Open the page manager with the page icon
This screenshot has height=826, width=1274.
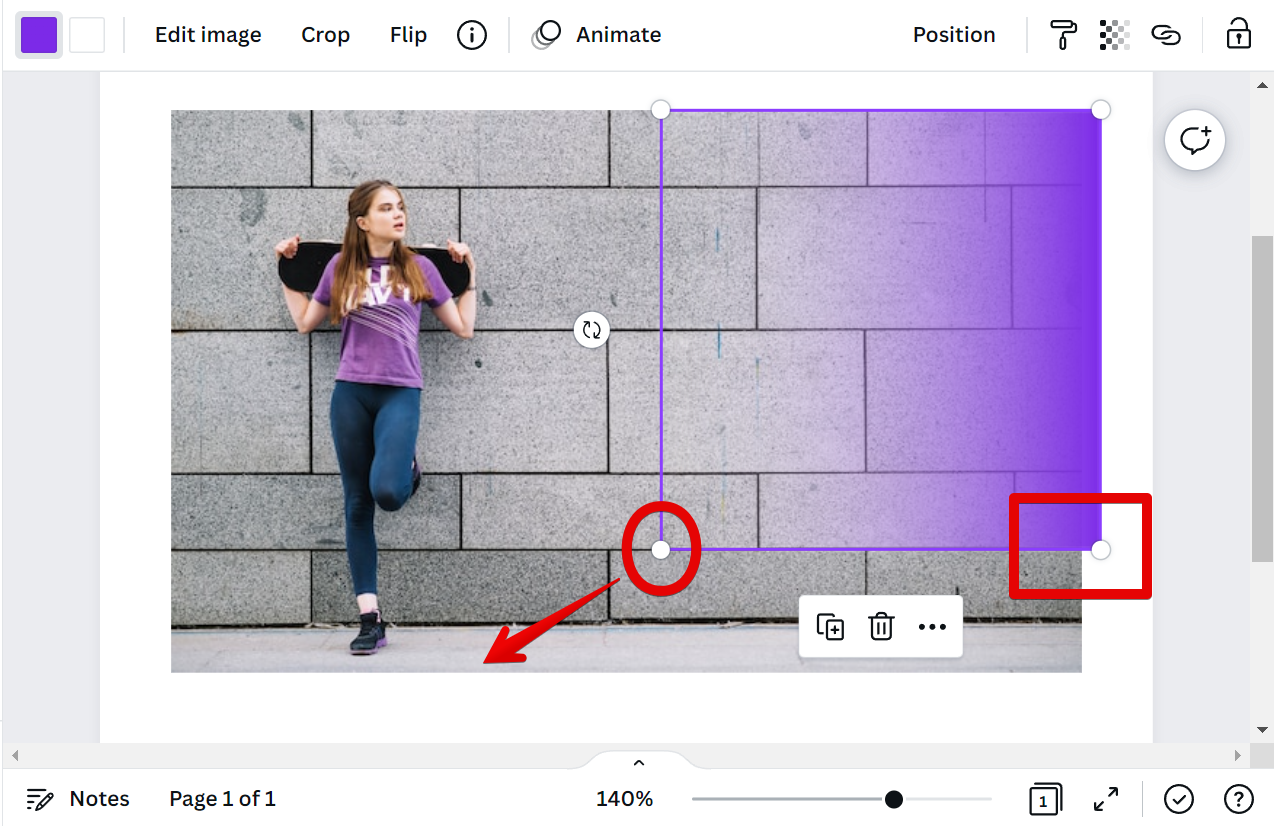1045,799
